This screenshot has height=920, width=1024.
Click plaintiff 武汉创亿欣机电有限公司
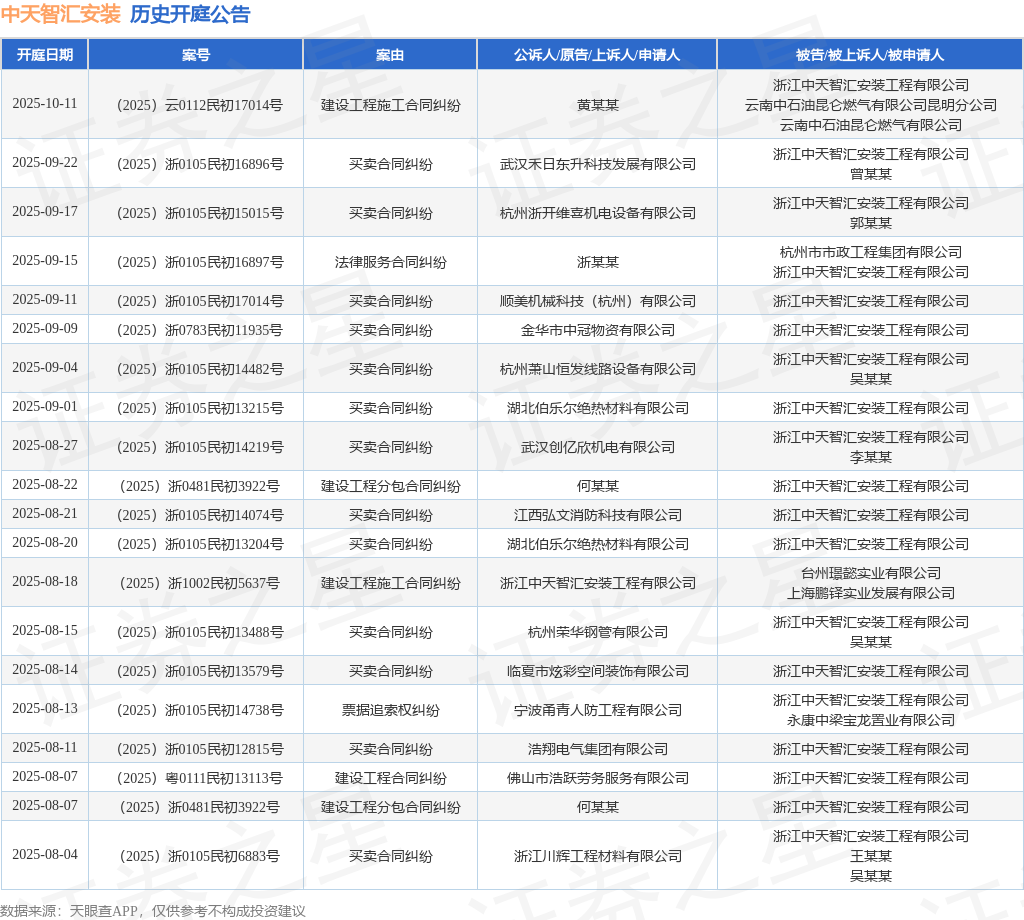598,447
